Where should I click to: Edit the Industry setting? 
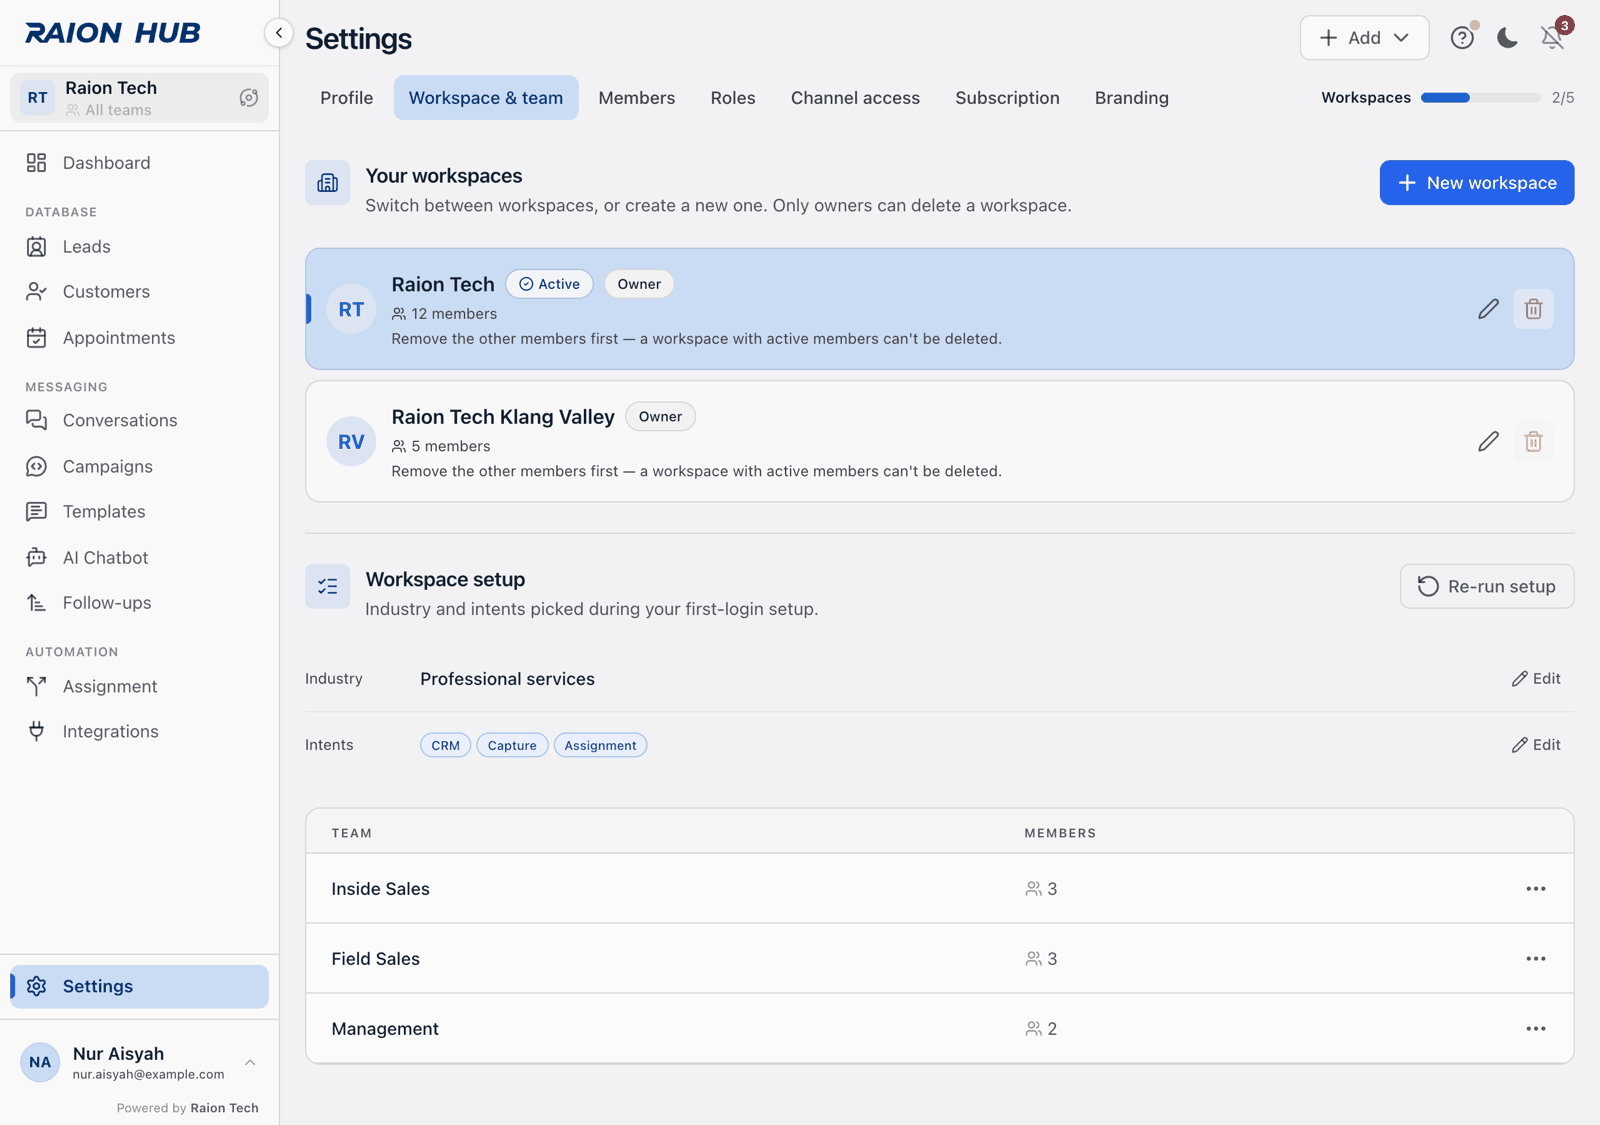1536,679
